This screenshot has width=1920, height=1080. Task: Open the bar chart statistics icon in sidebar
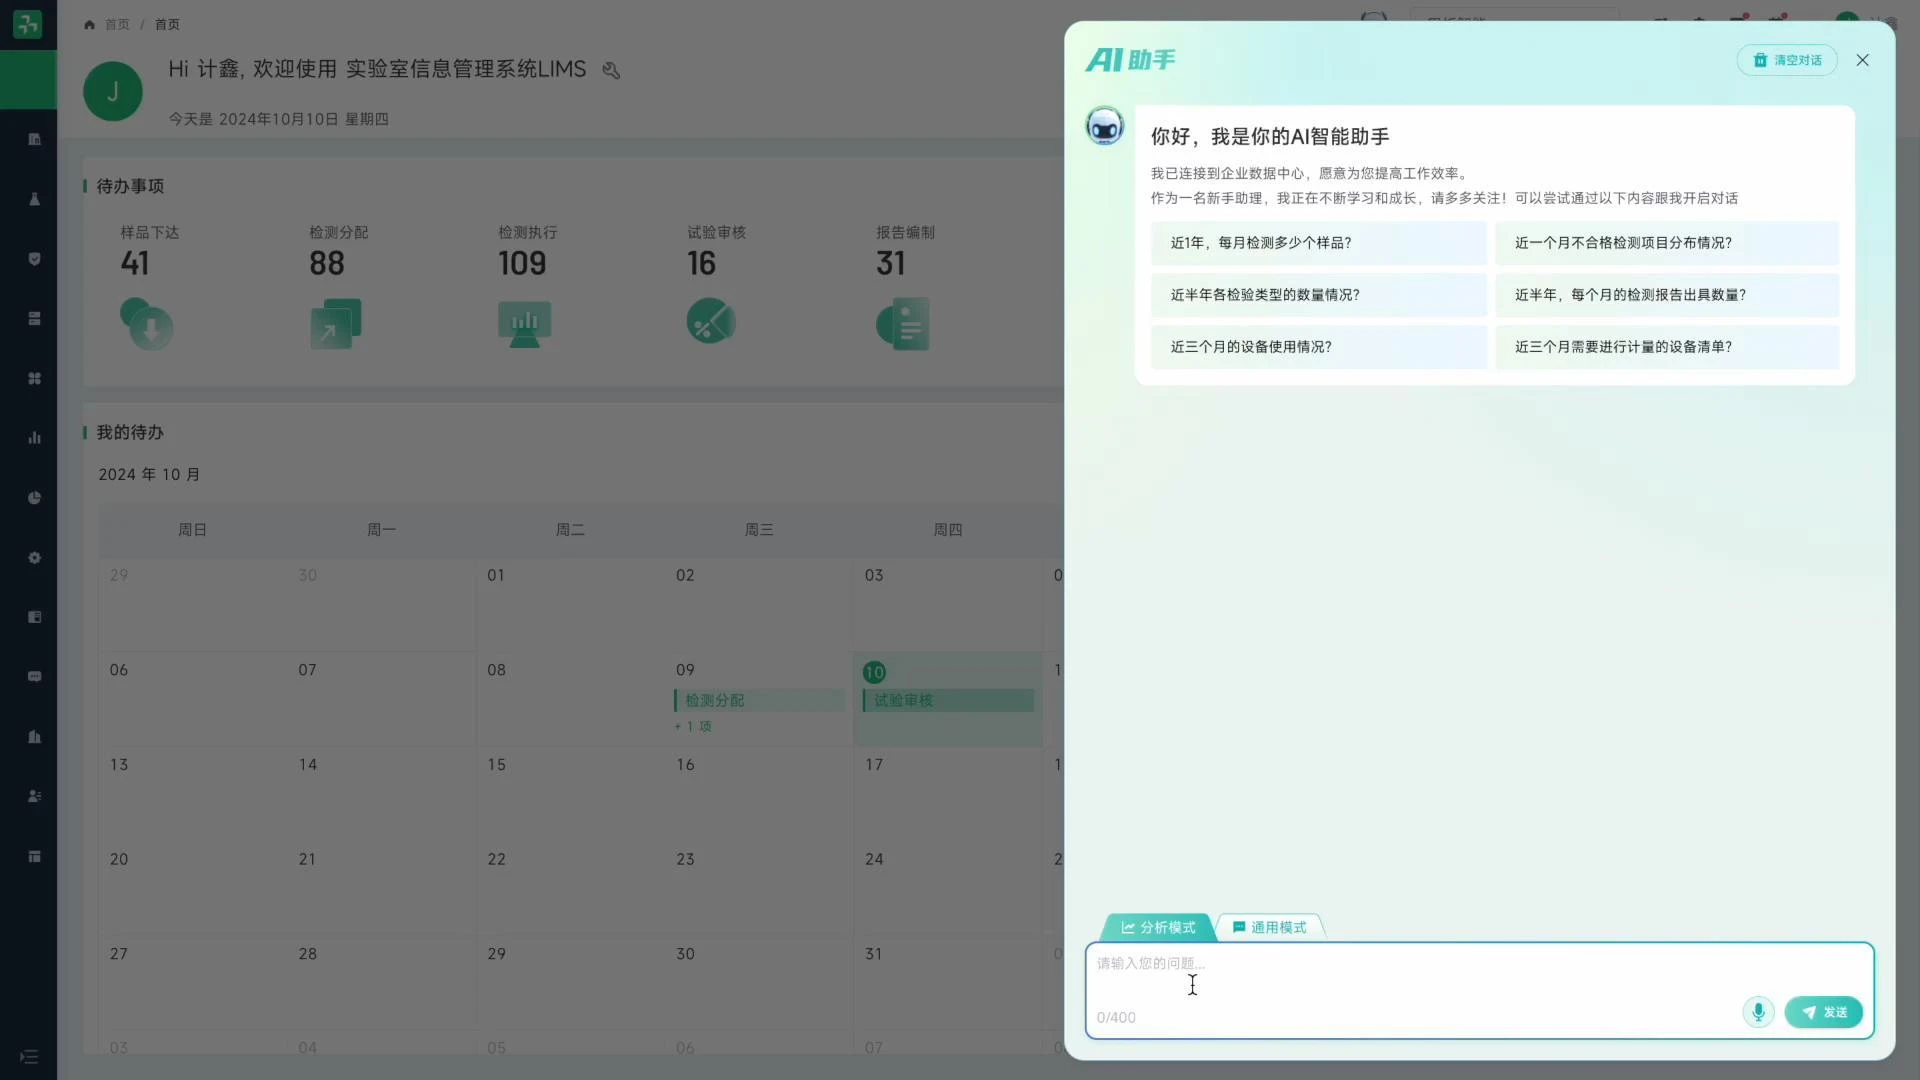pyautogui.click(x=34, y=437)
